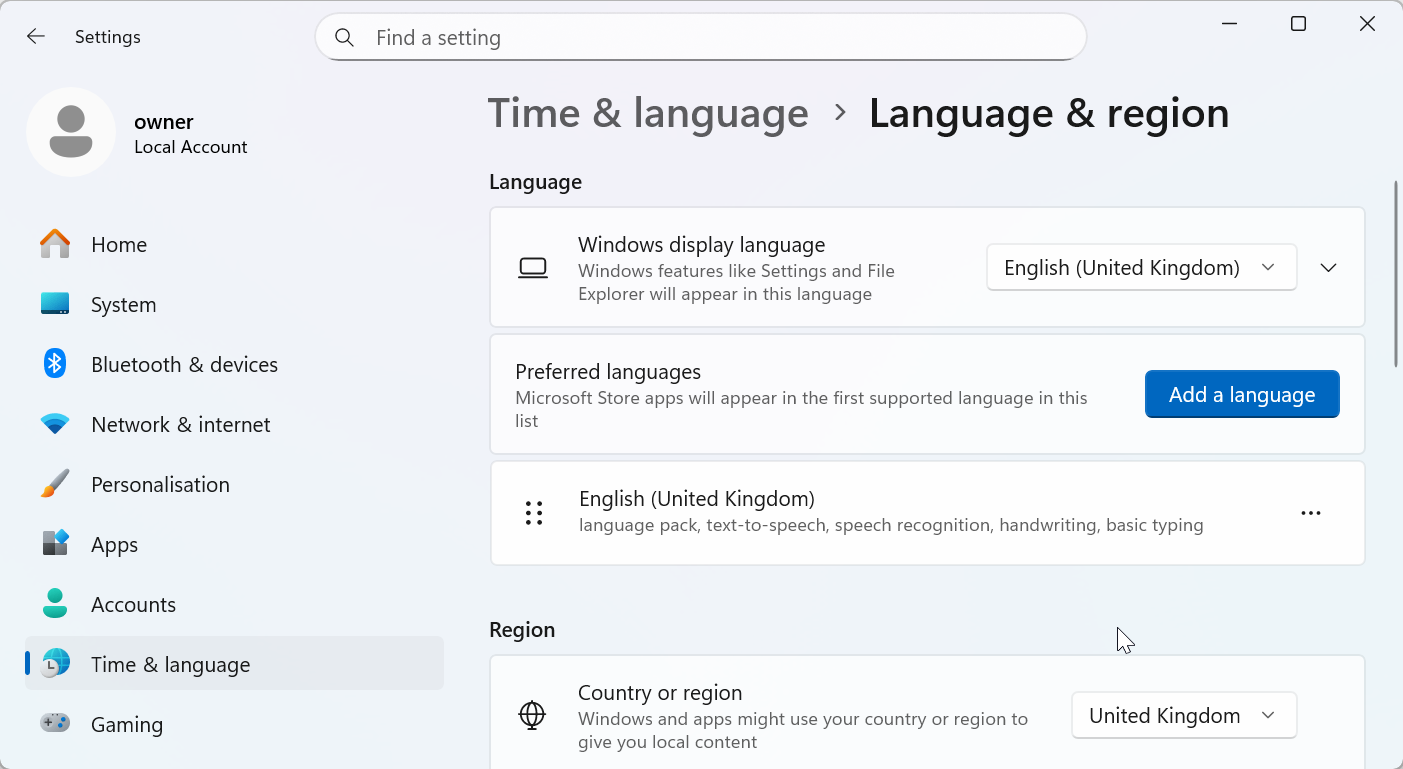Open more options for English (United Kingdom)

pos(1310,513)
